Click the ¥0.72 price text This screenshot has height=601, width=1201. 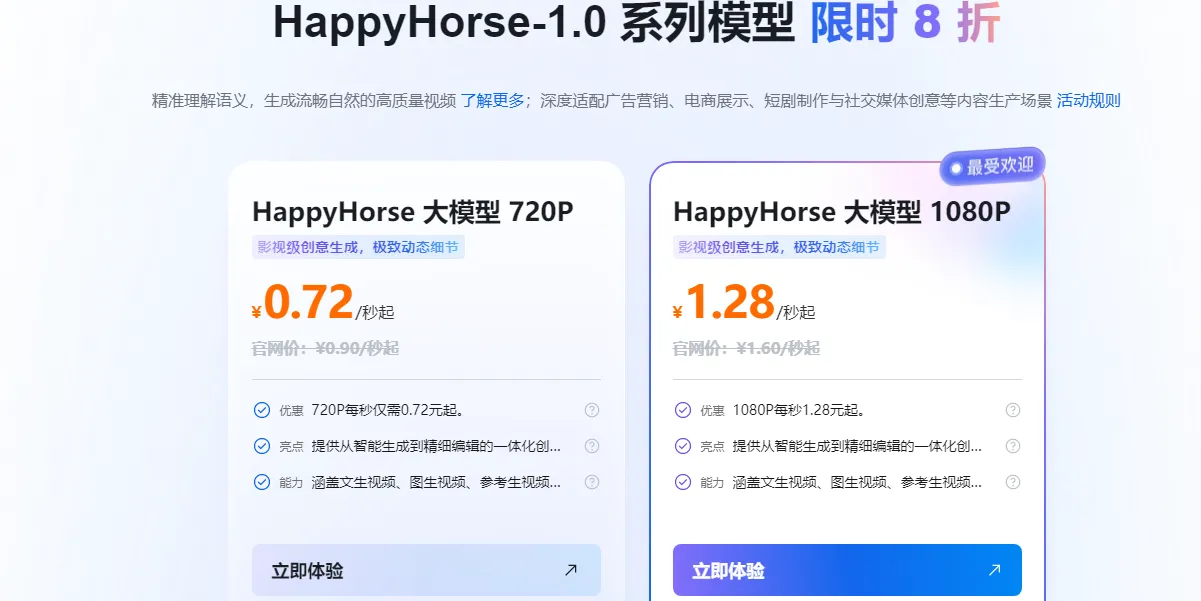[x=303, y=303]
